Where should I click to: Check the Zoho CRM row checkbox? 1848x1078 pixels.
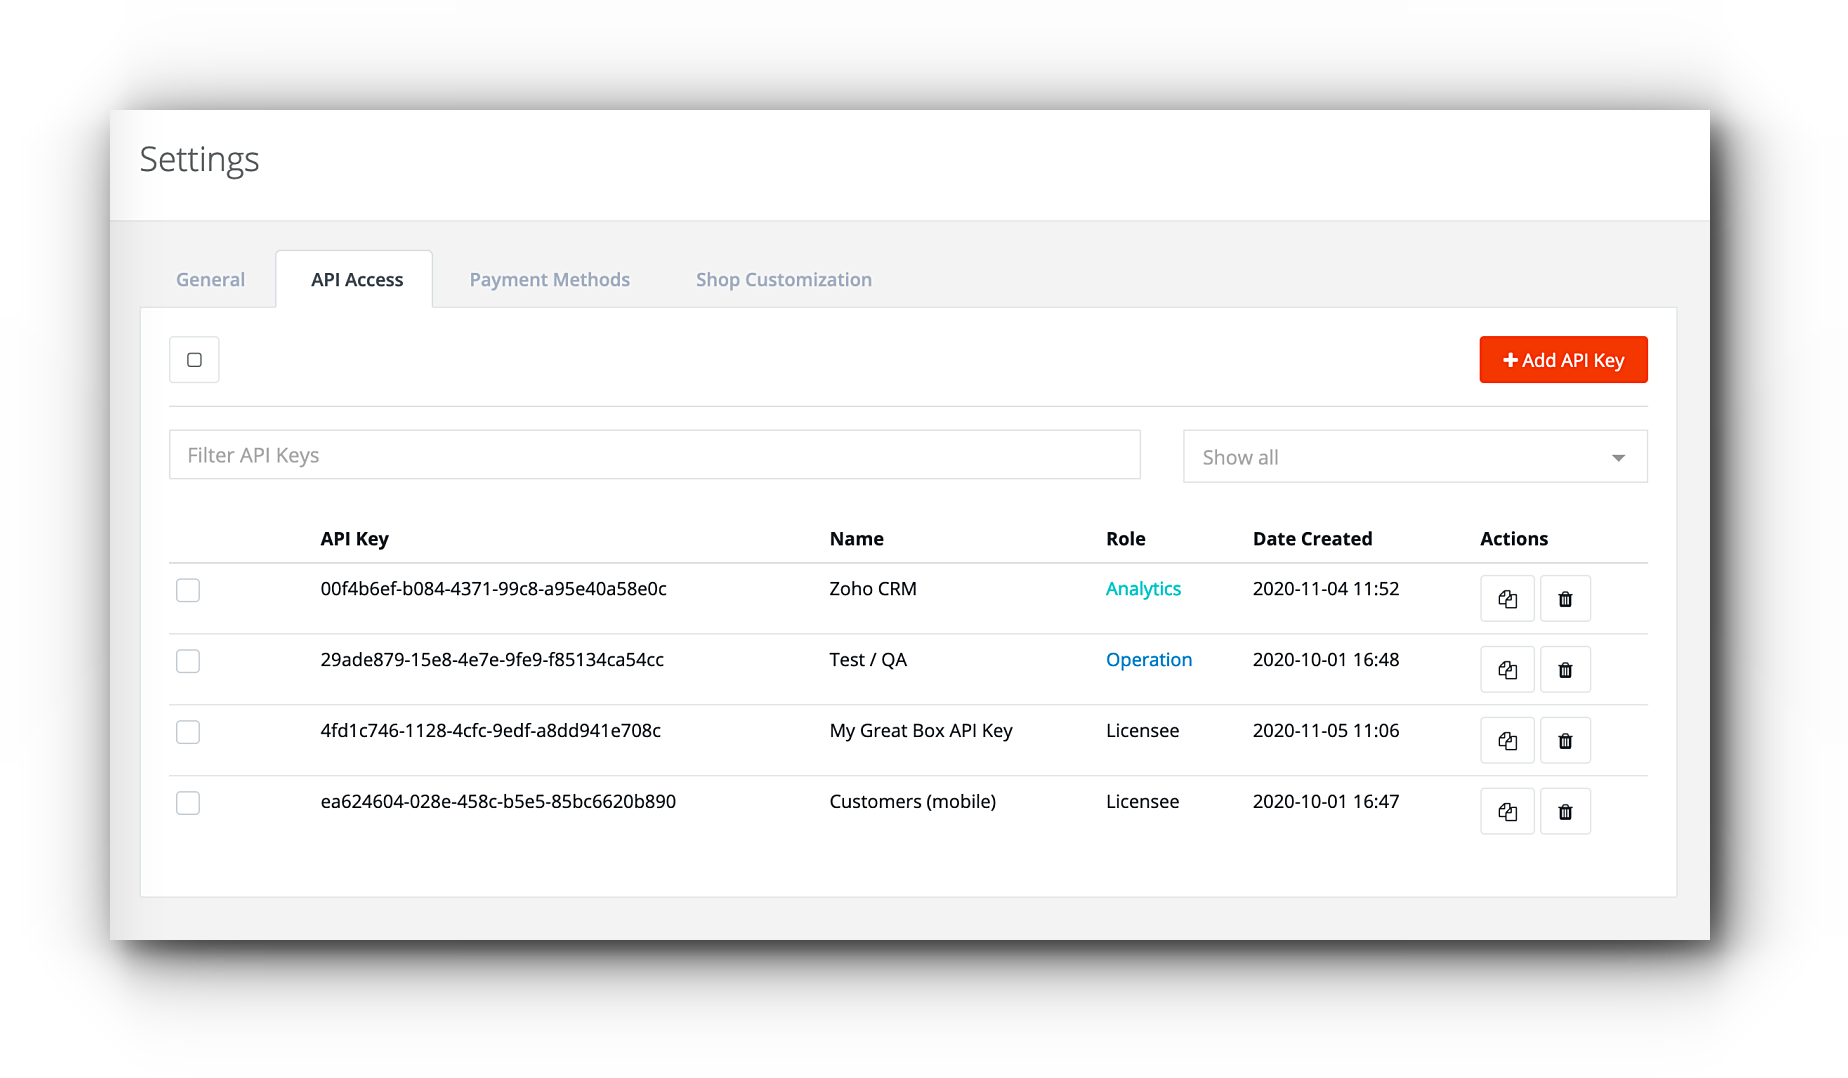point(188,590)
